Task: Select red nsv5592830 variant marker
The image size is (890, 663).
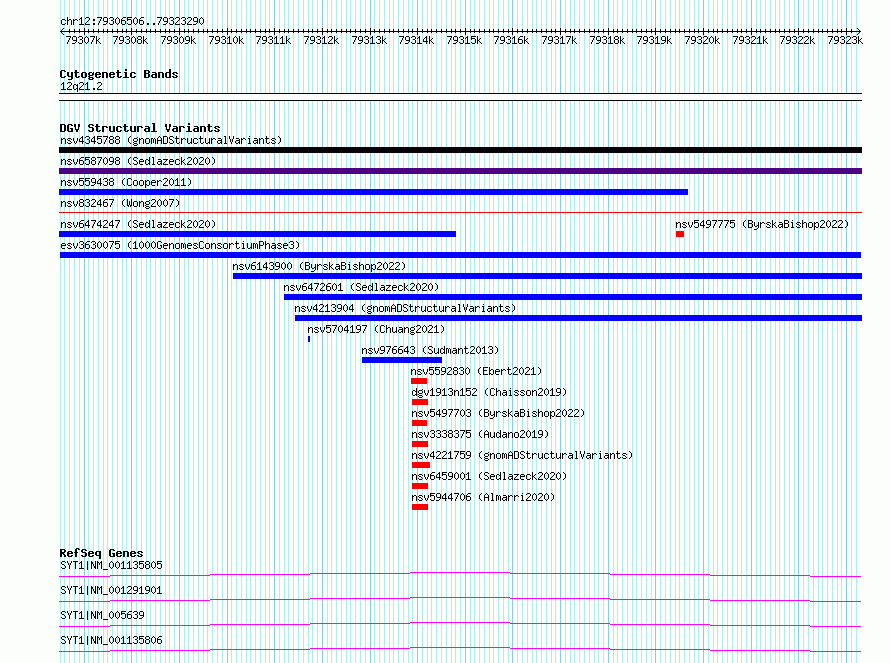Action: (x=419, y=381)
